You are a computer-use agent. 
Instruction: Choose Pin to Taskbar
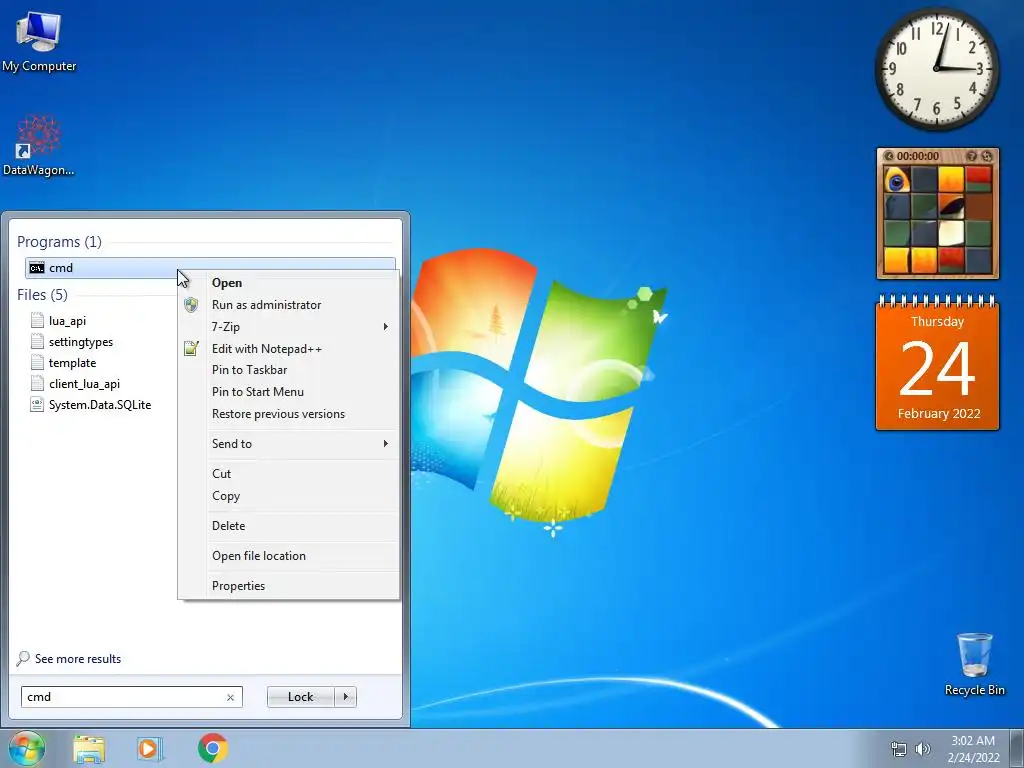pos(289,370)
